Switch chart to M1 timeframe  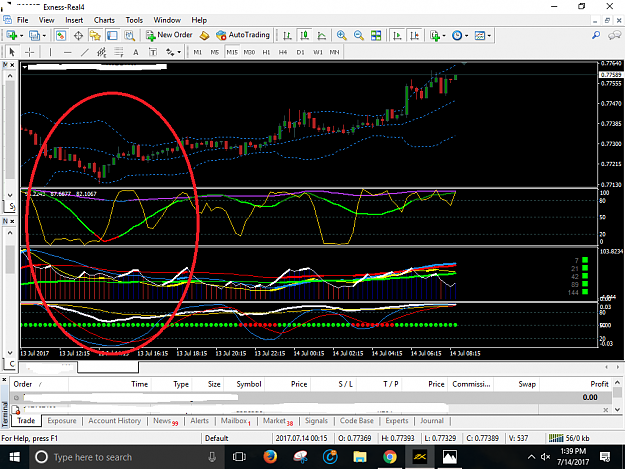coord(197,52)
